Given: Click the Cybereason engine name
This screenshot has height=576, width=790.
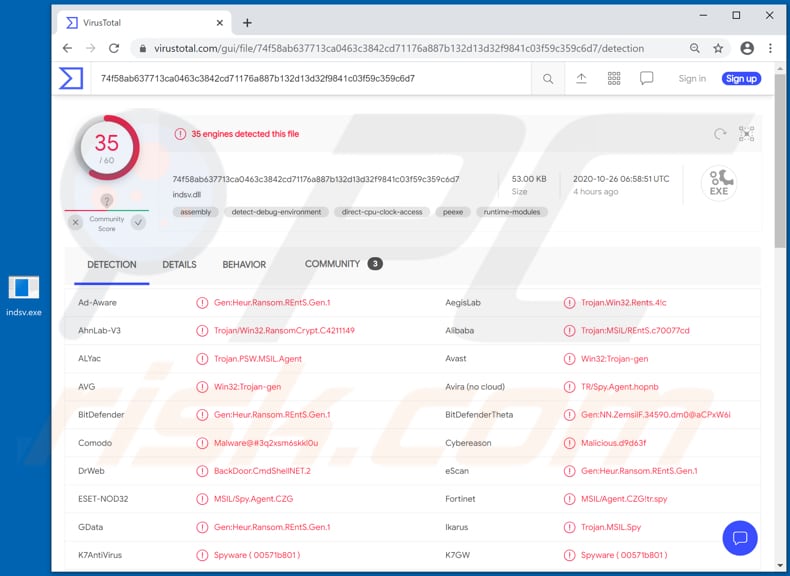Looking at the screenshot, I should point(468,443).
